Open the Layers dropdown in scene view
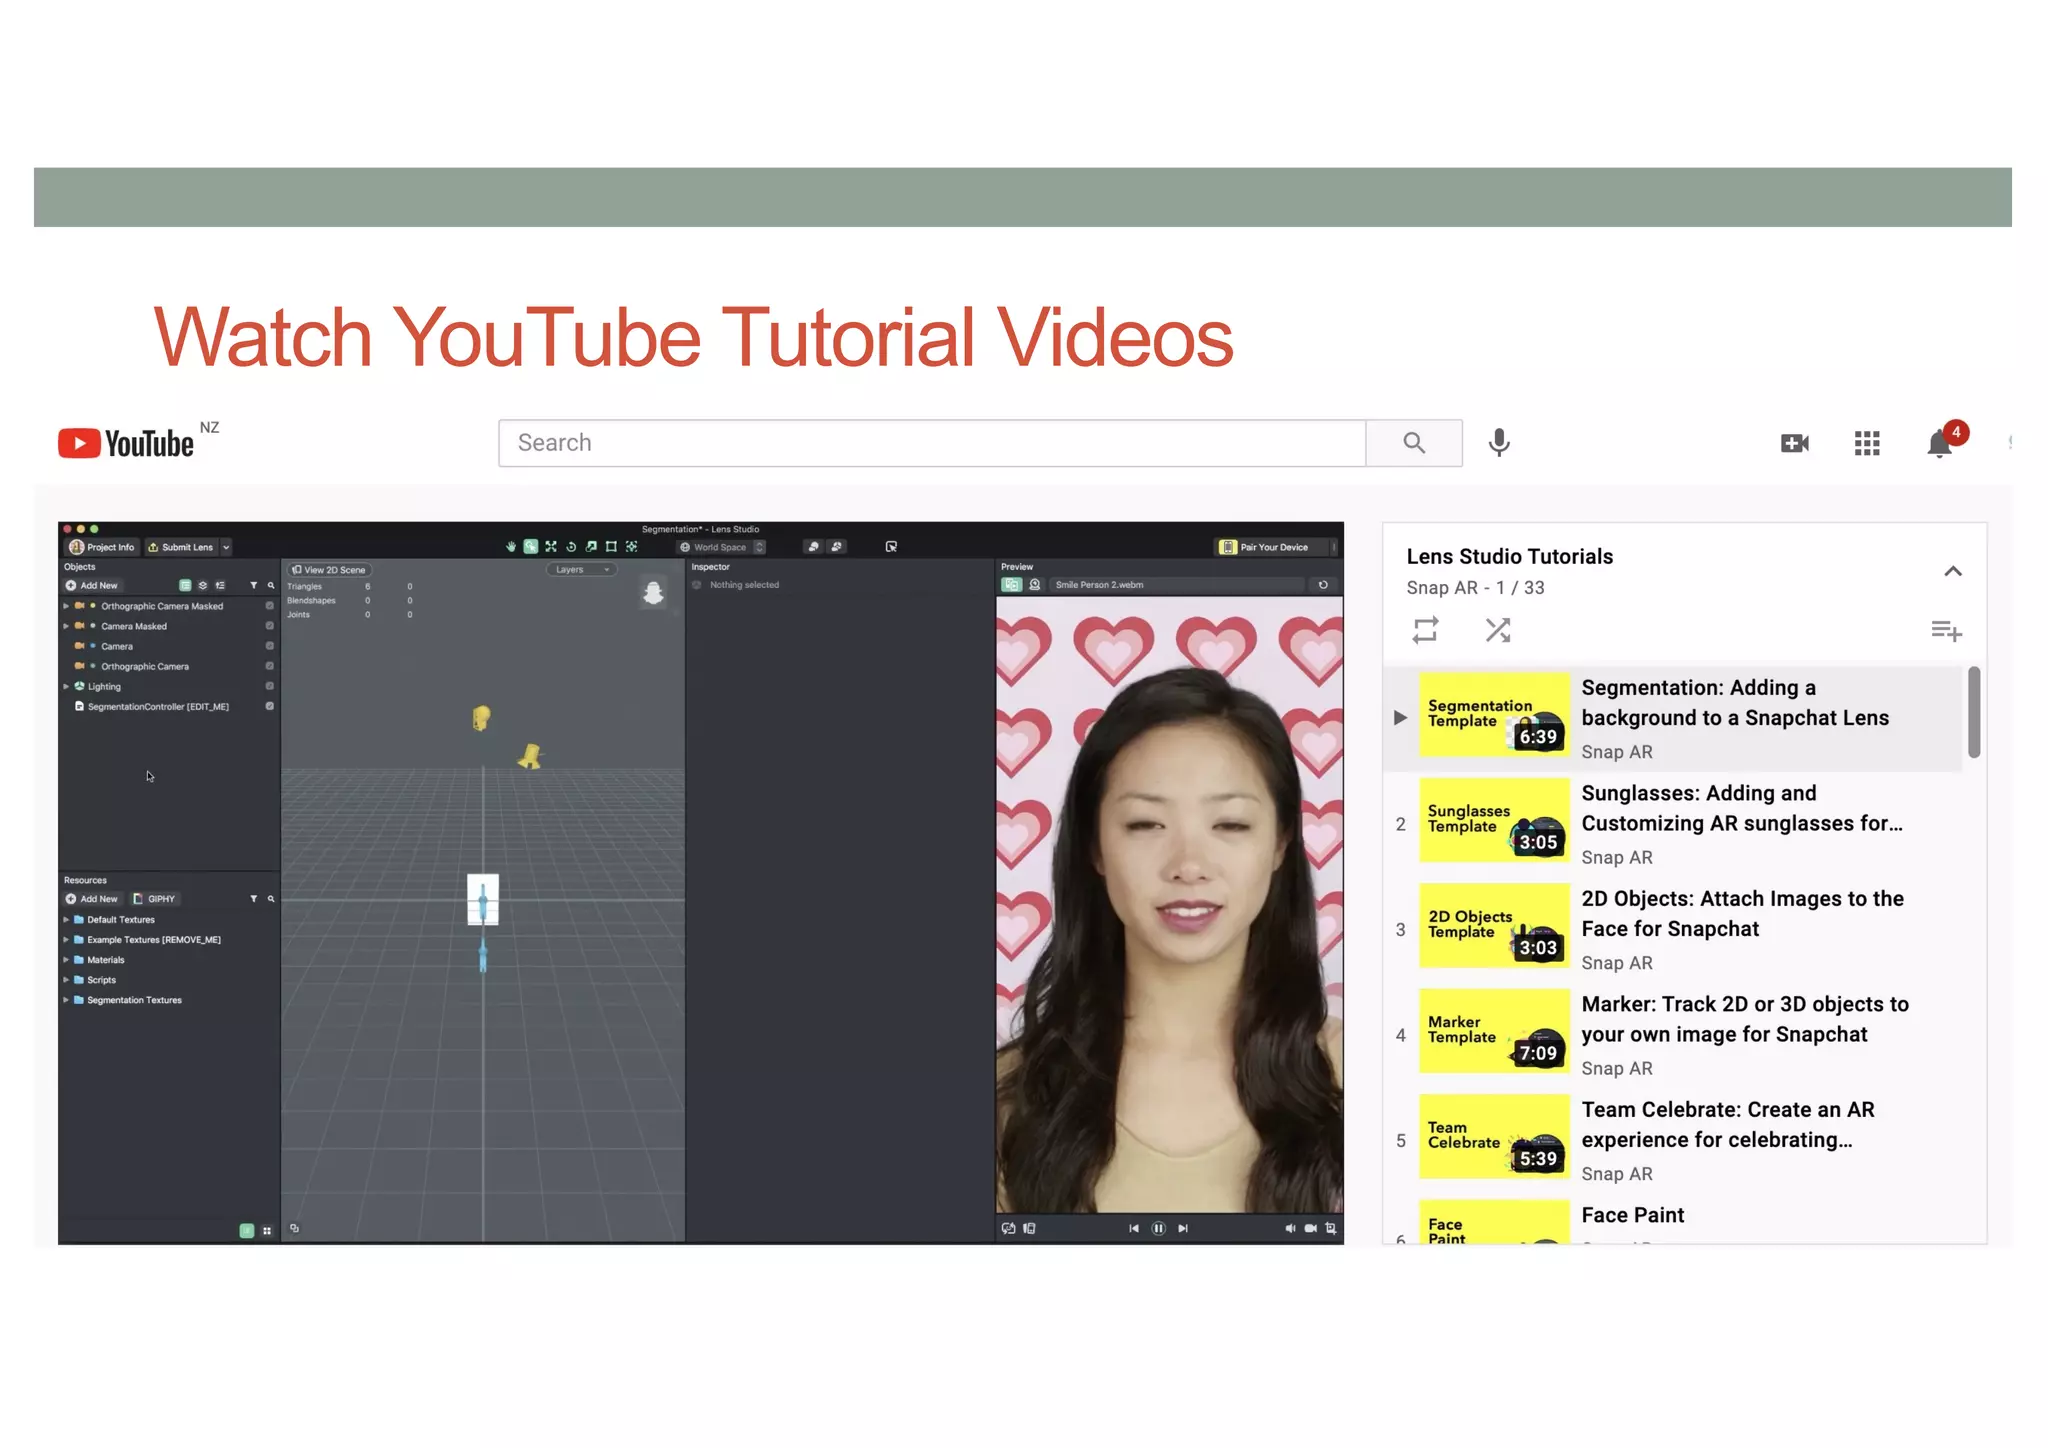The width and height of the screenshot is (2048, 1448). [x=582, y=570]
